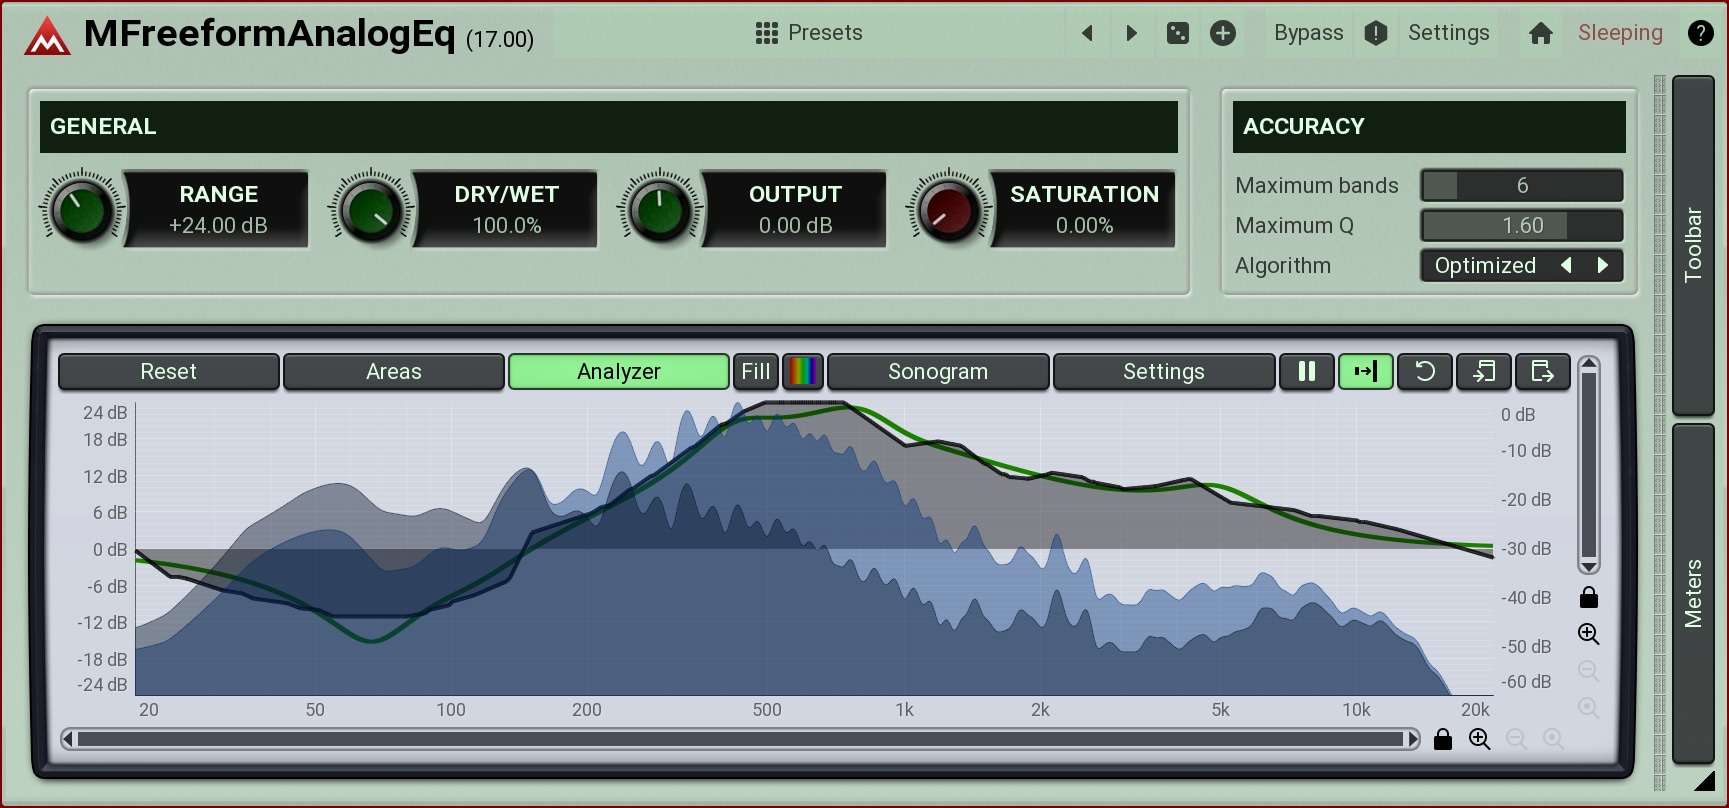Click the zoom-in magnifier beside the vertical scrollbar
Image resolution: width=1729 pixels, height=808 pixels.
pyautogui.click(x=1588, y=634)
